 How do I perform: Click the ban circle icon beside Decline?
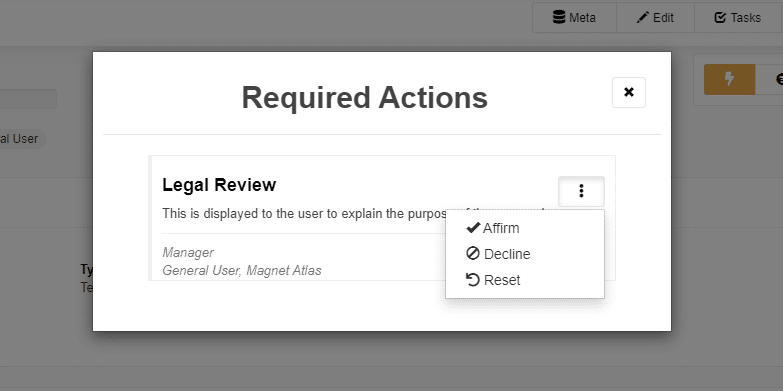tap(472, 254)
